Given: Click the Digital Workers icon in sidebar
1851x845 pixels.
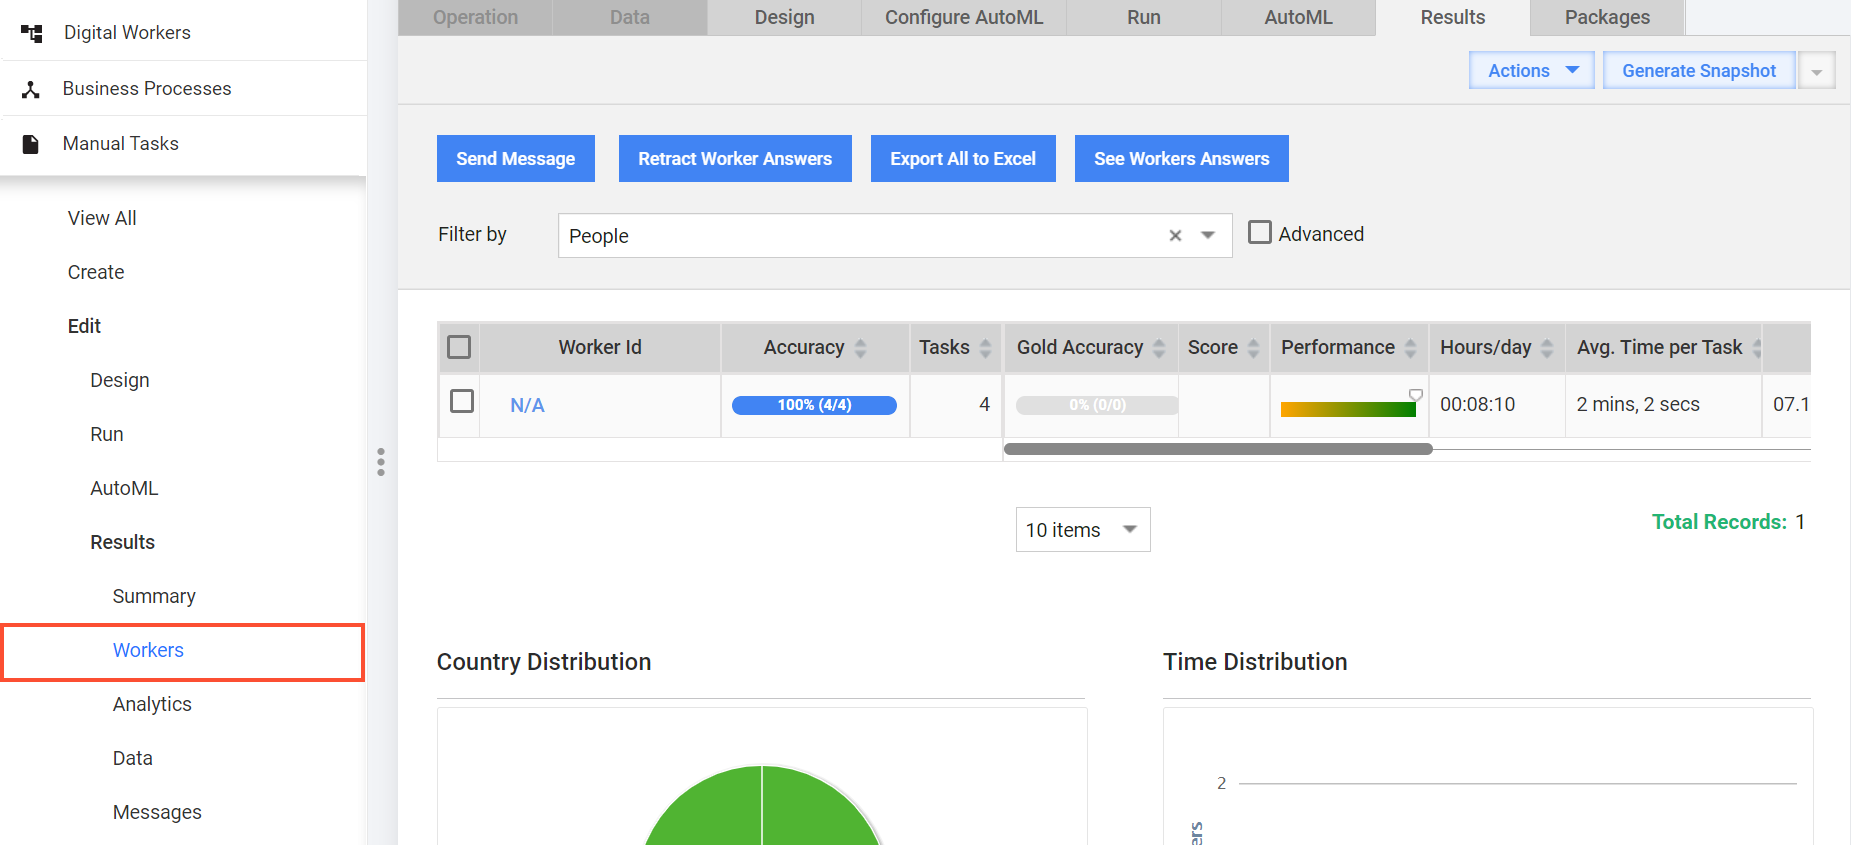Looking at the screenshot, I should tap(32, 33).
